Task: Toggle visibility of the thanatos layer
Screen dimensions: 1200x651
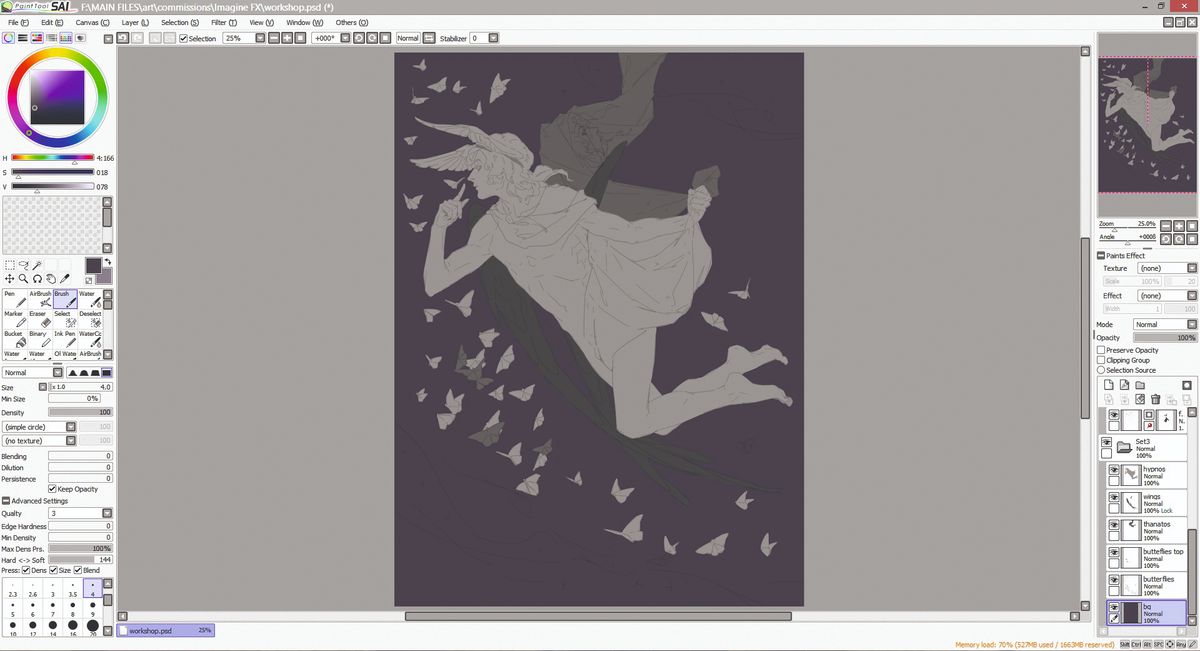Action: coord(1113,525)
